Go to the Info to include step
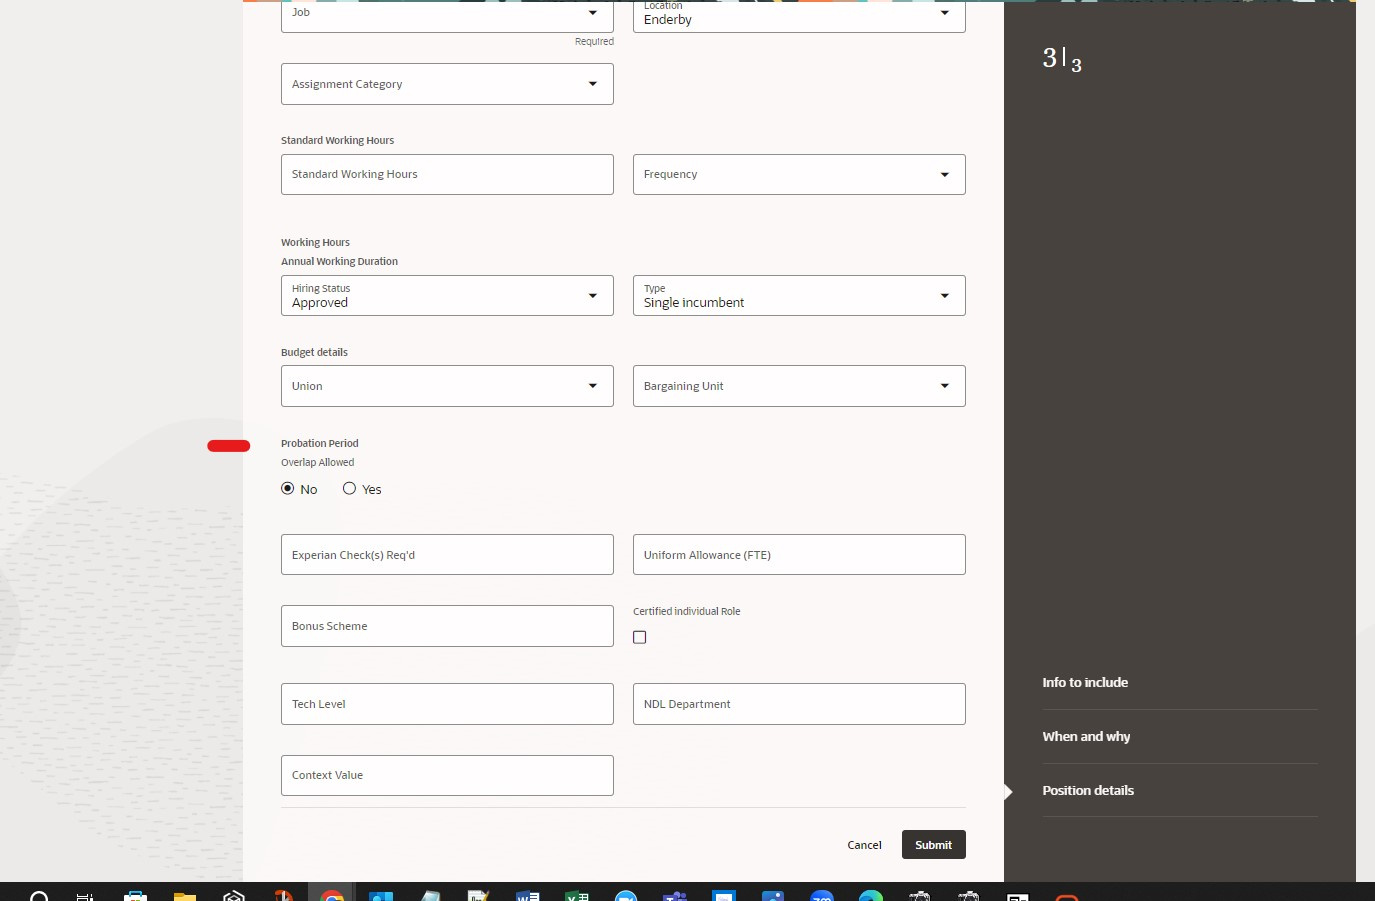The image size is (1375, 901). (1085, 682)
